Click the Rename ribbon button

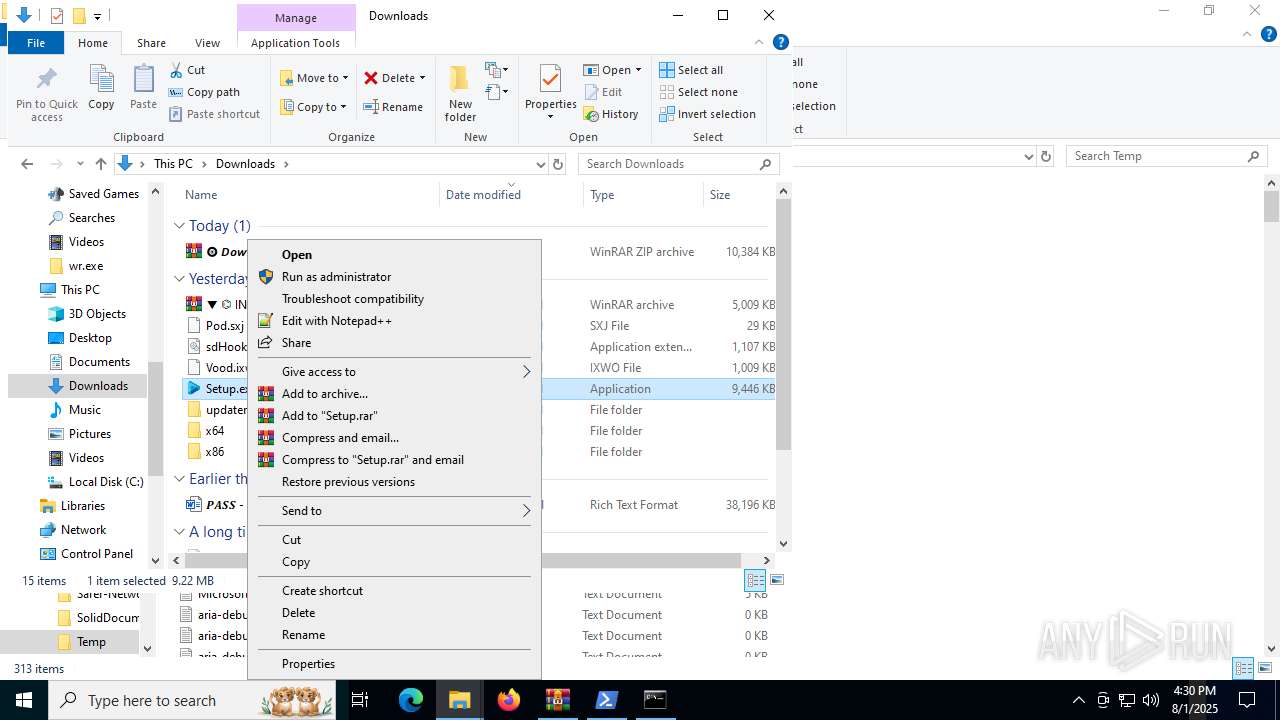(x=392, y=107)
